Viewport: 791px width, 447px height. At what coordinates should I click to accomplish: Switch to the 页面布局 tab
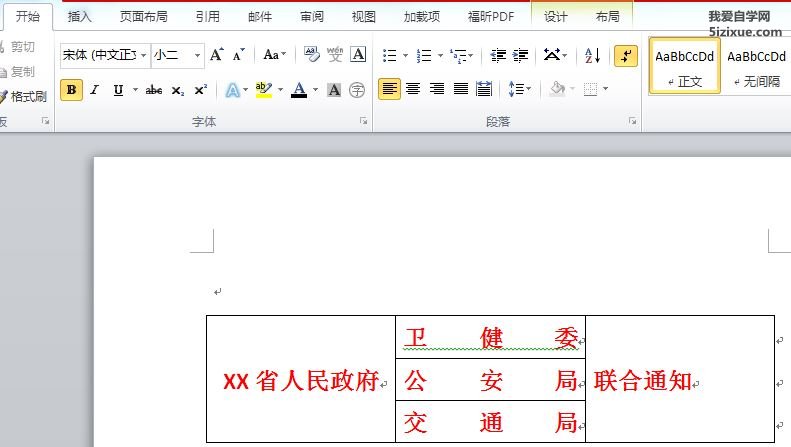[144, 17]
